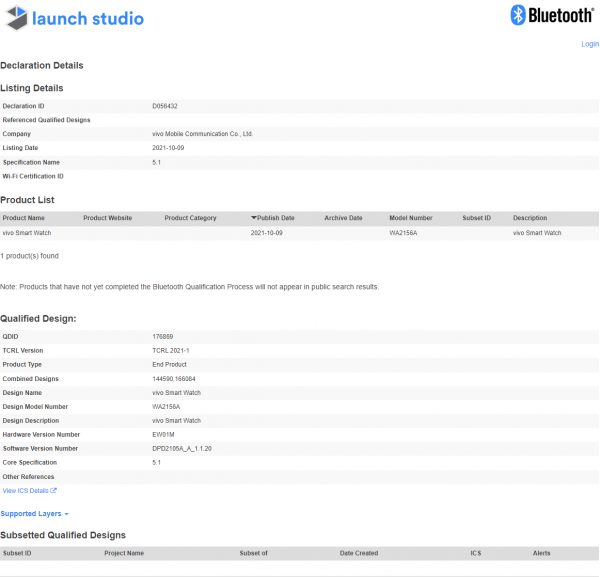Open the Login link
This screenshot has width=600, height=577.
point(589,44)
